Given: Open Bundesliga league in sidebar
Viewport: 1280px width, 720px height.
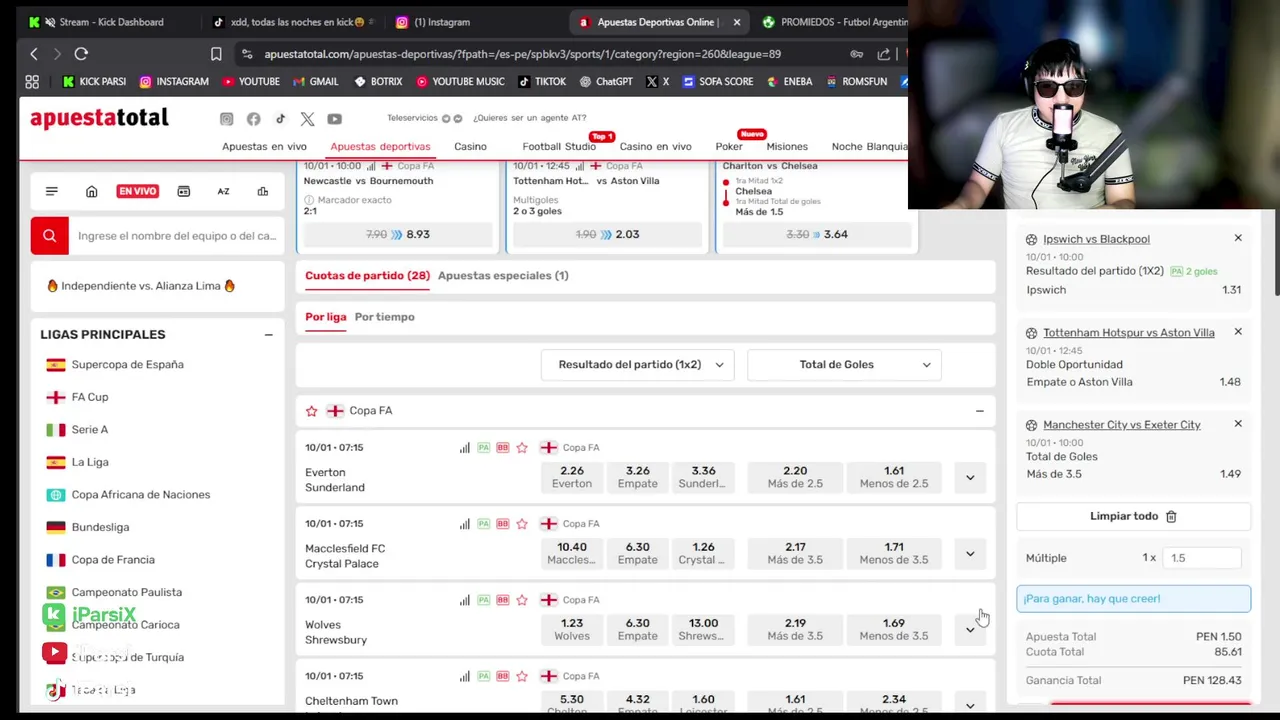Looking at the screenshot, I should click(100, 527).
